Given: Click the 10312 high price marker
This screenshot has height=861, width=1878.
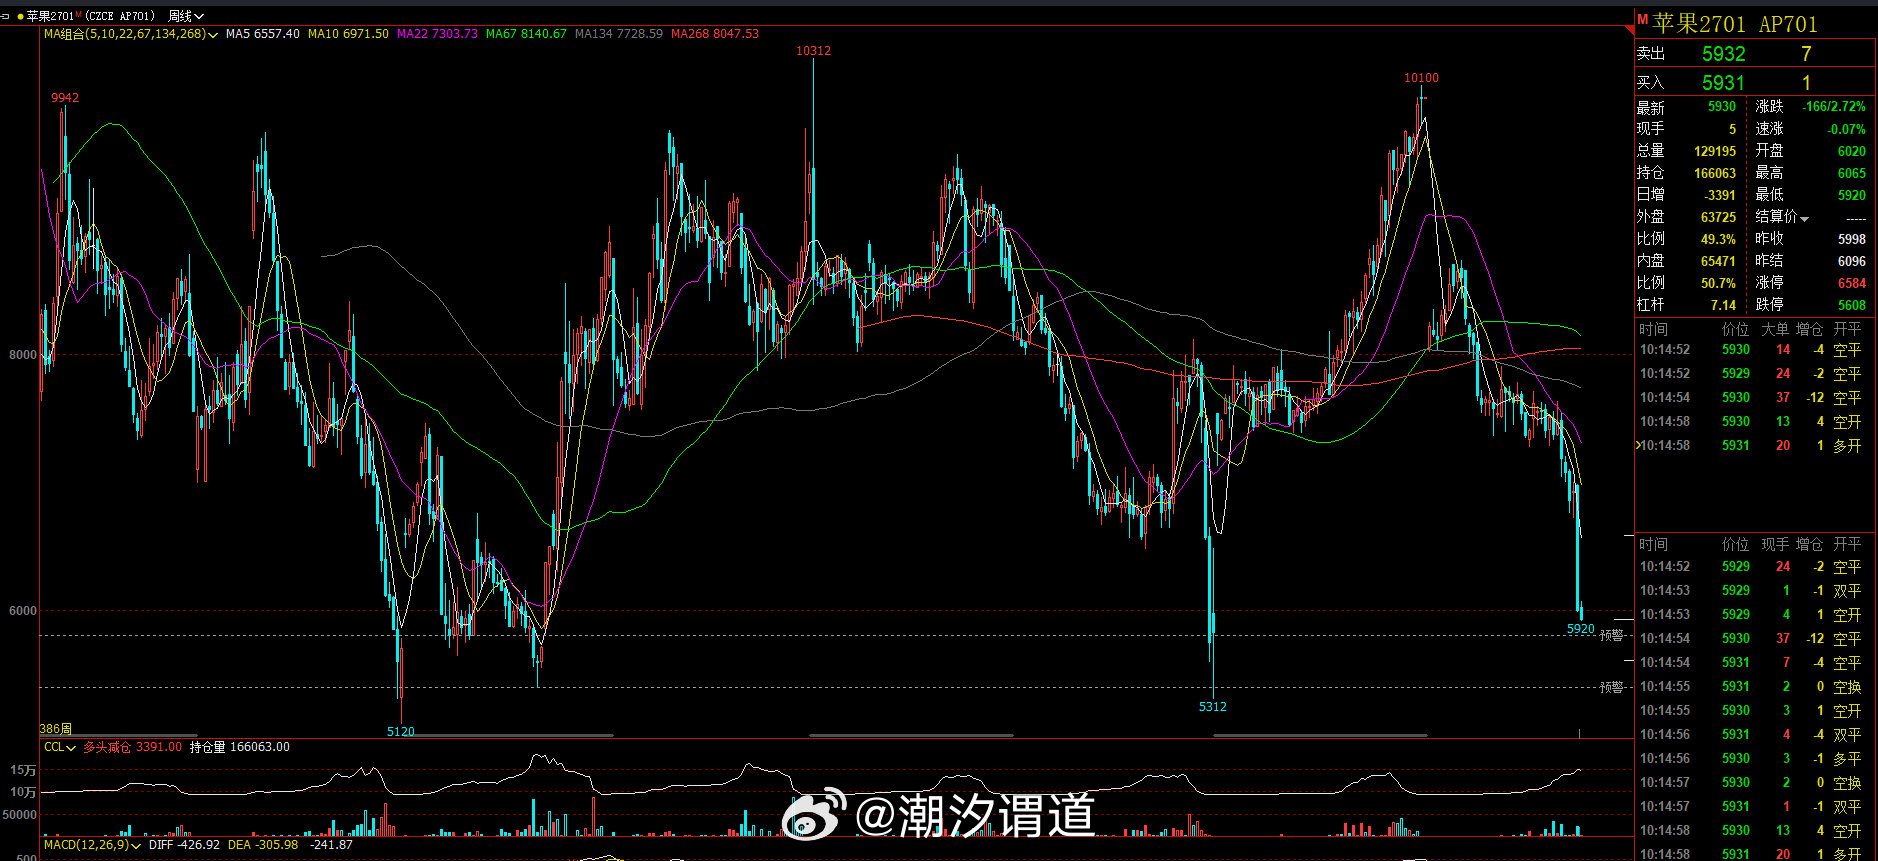Looking at the screenshot, I should (813, 51).
